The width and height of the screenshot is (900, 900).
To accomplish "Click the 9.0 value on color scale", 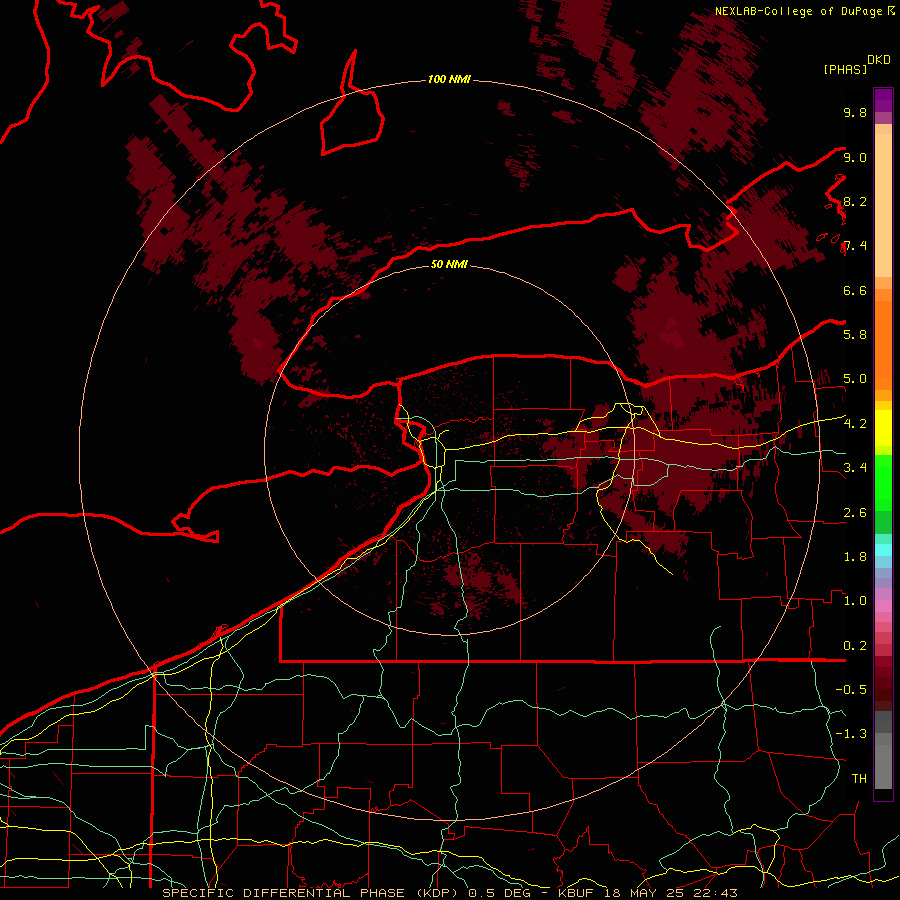I will [855, 157].
